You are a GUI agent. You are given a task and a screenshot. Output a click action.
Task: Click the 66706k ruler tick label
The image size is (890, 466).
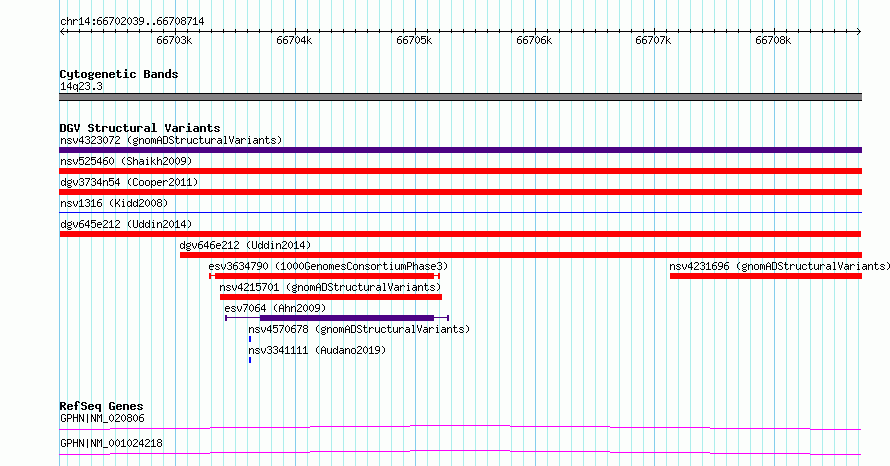click(x=534, y=40)
